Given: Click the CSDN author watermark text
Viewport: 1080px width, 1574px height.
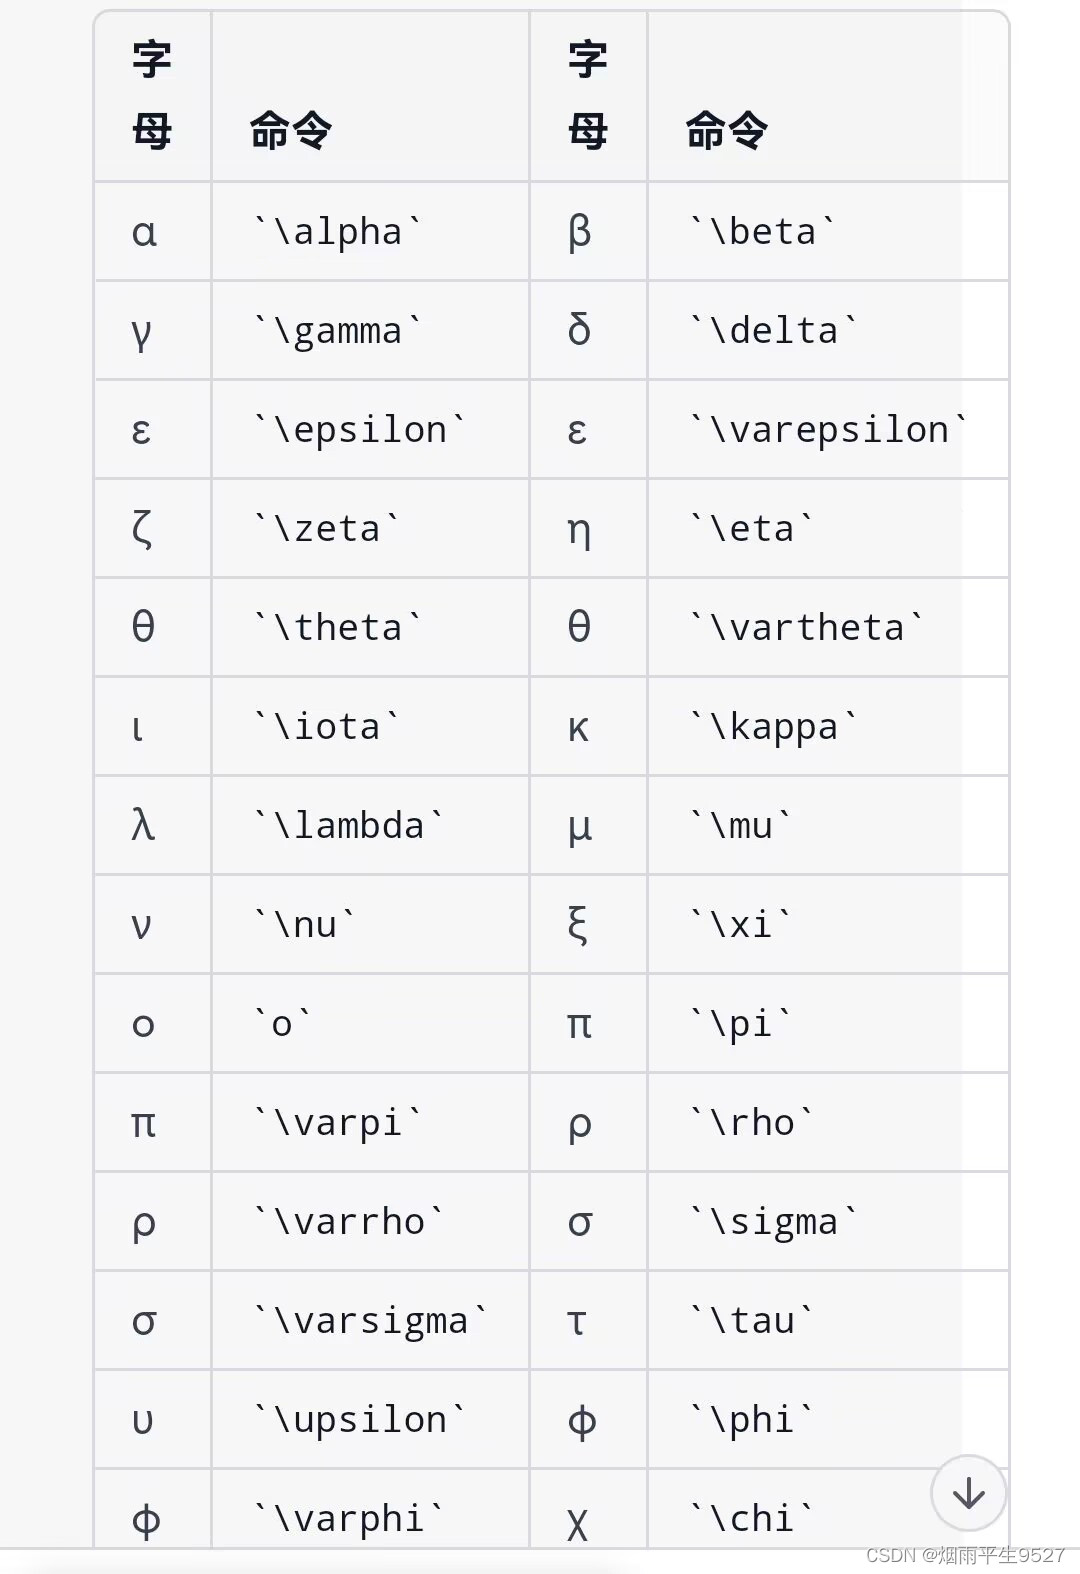Looking at the screenshot, I should 965,1555.
